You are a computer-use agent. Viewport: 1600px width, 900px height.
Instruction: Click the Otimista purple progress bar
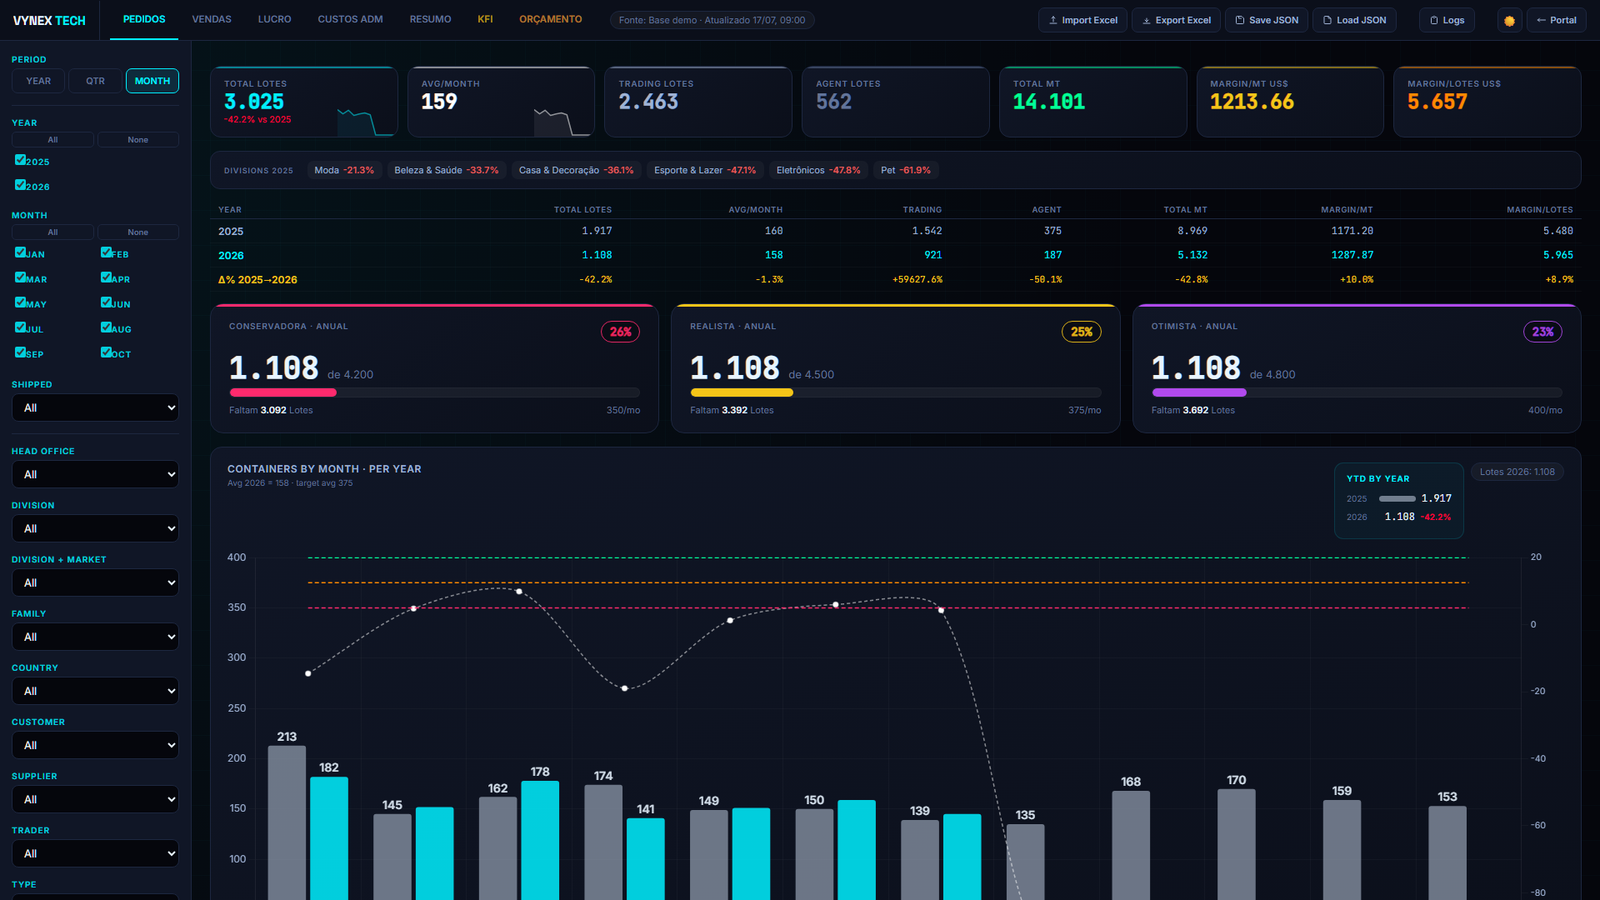coord(1199,393)
